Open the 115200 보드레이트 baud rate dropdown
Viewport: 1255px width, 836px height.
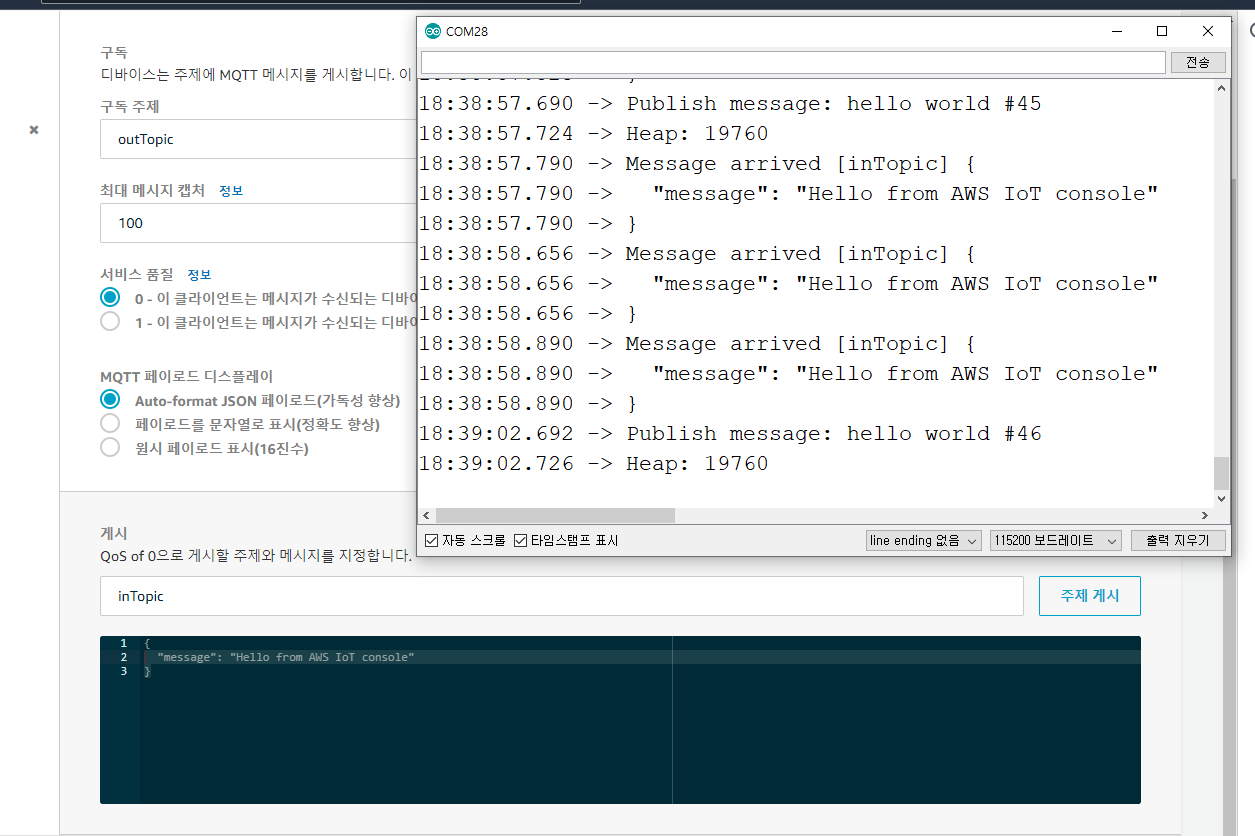pos(1055,540)
